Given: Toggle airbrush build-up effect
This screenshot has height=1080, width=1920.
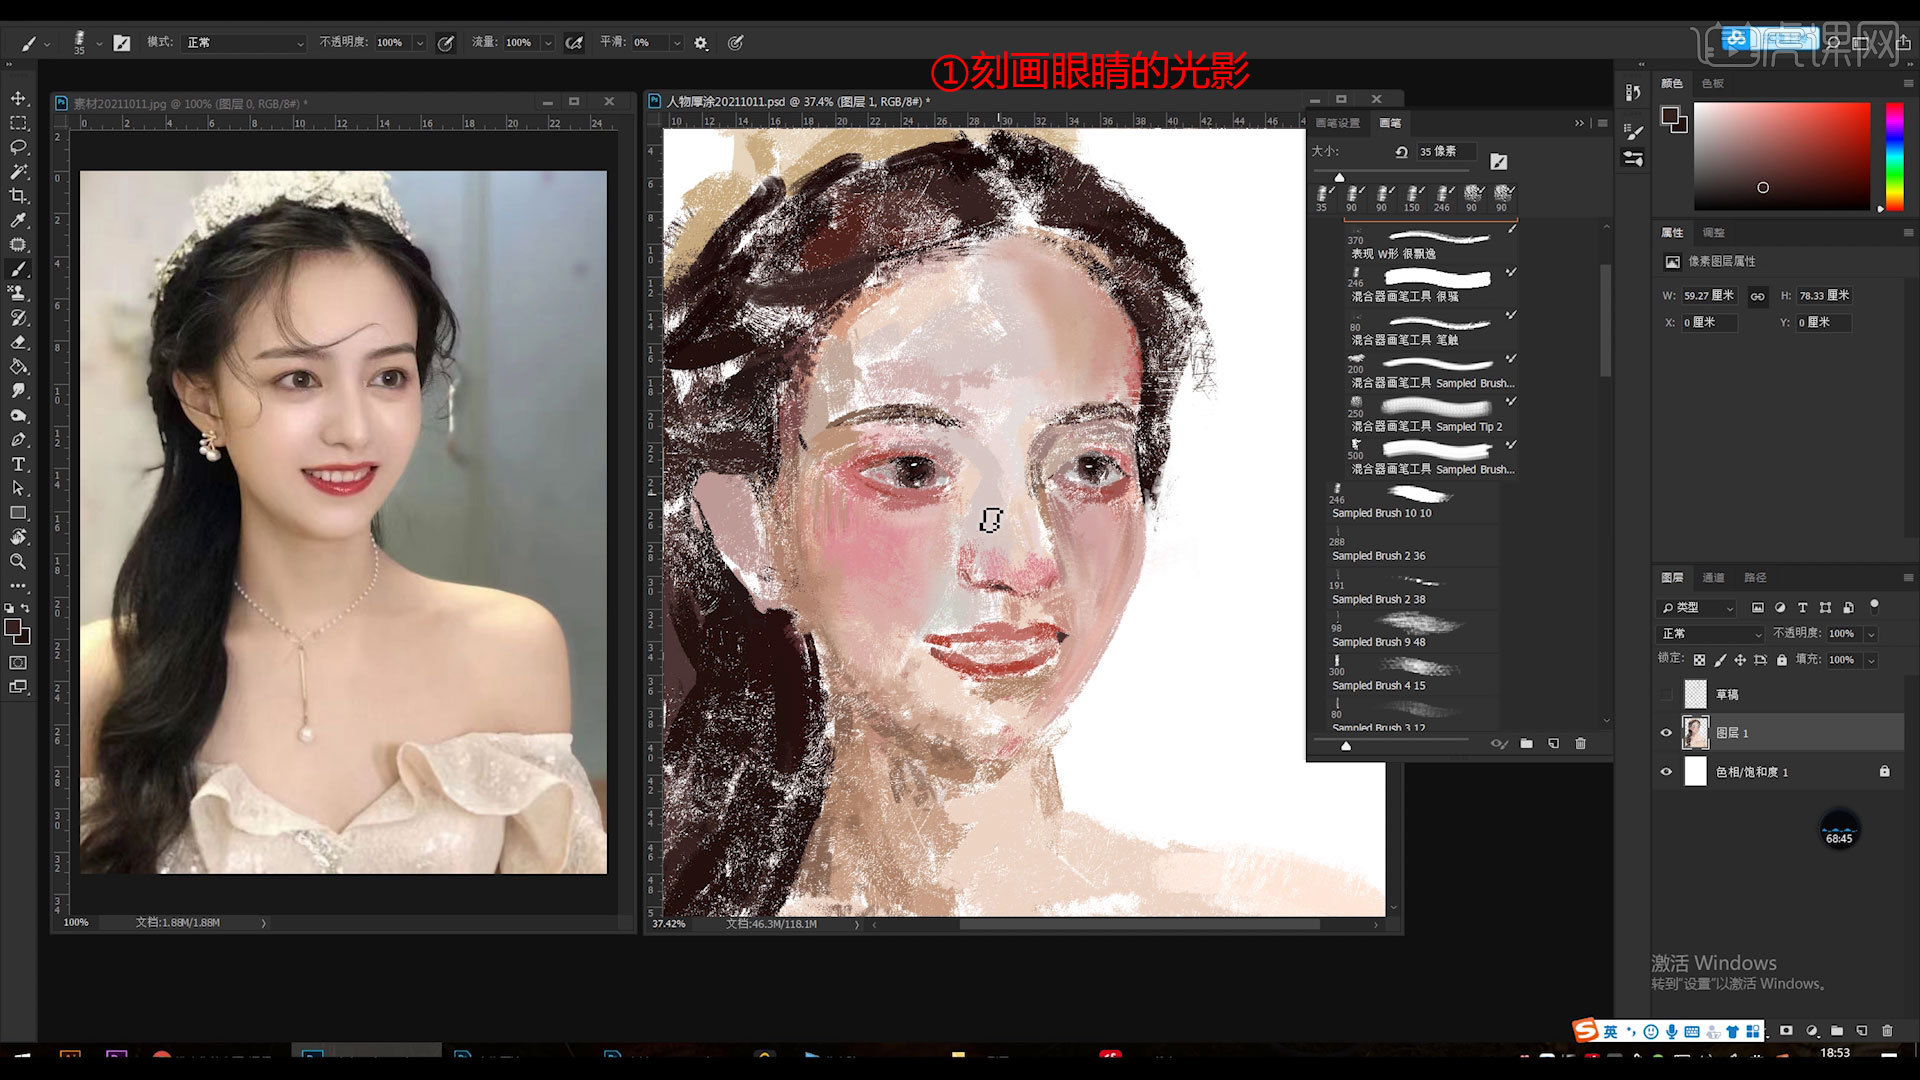Looking at the screenshot, I should click(574, 43).
